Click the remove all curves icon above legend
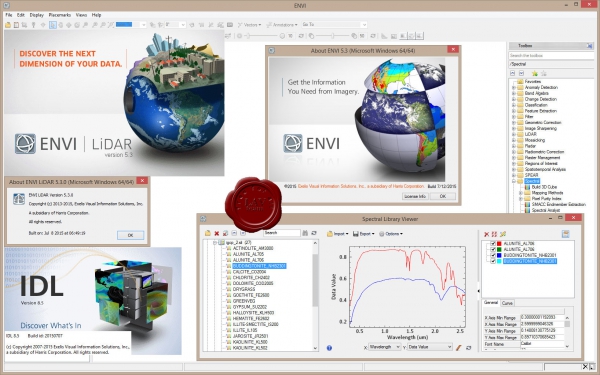This screenshot has height=375, width=600. click(x=494, y=234)
